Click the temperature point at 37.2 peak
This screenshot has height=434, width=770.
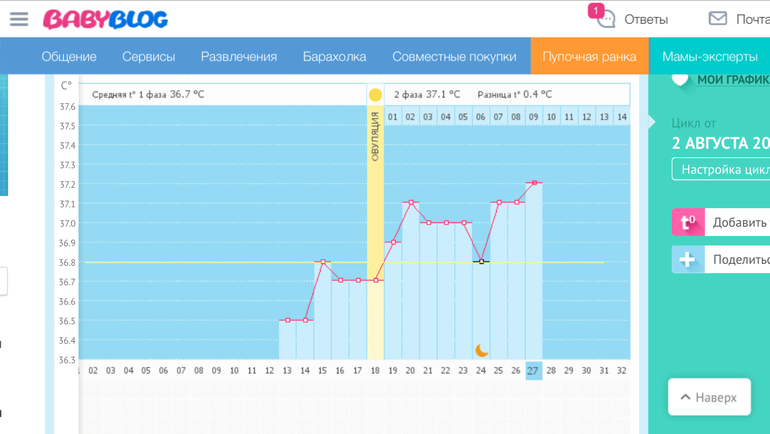(534, 183)
